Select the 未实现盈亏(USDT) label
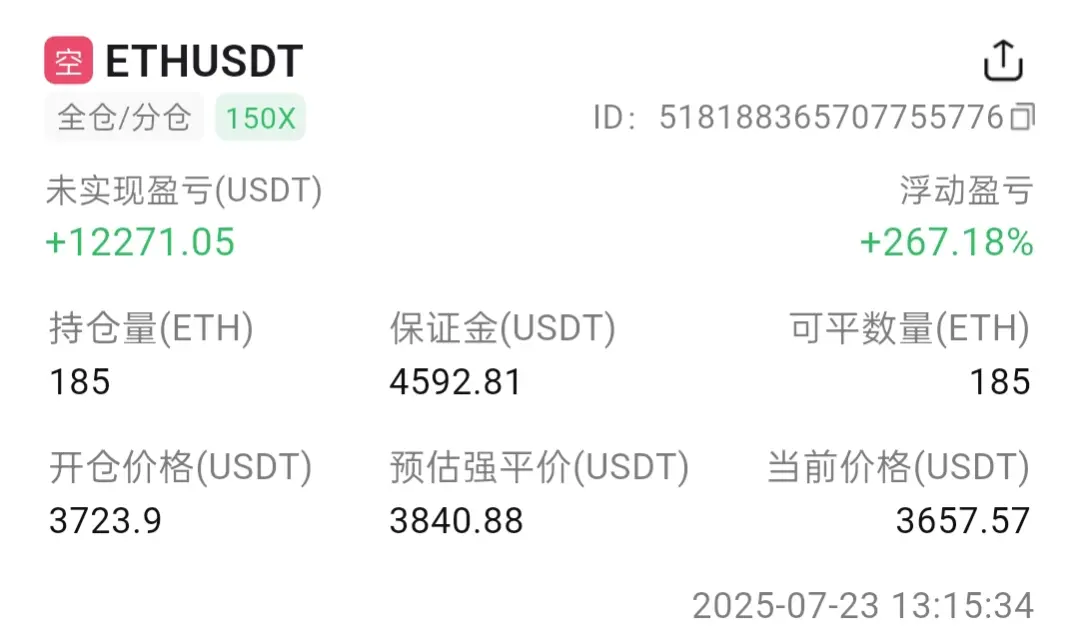The height and width of the screenshot is (637, 1079). click(x=184, y=191)
